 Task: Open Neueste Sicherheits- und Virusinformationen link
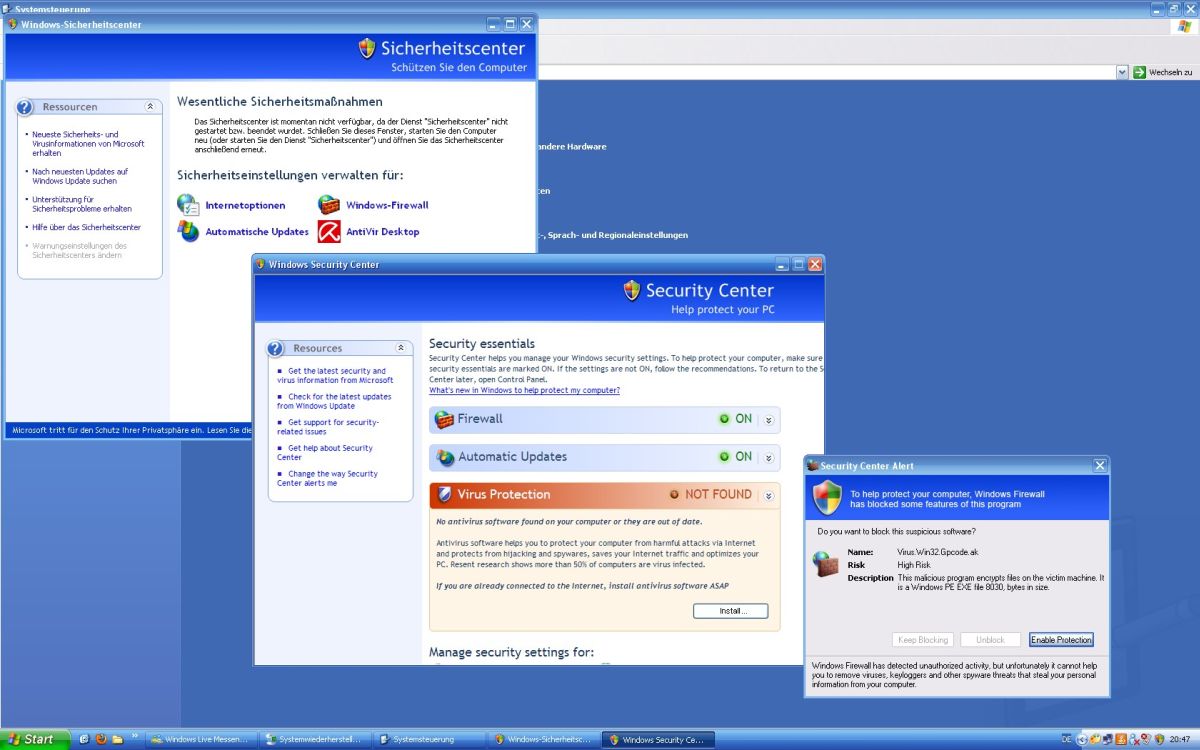tap(88, 144)
